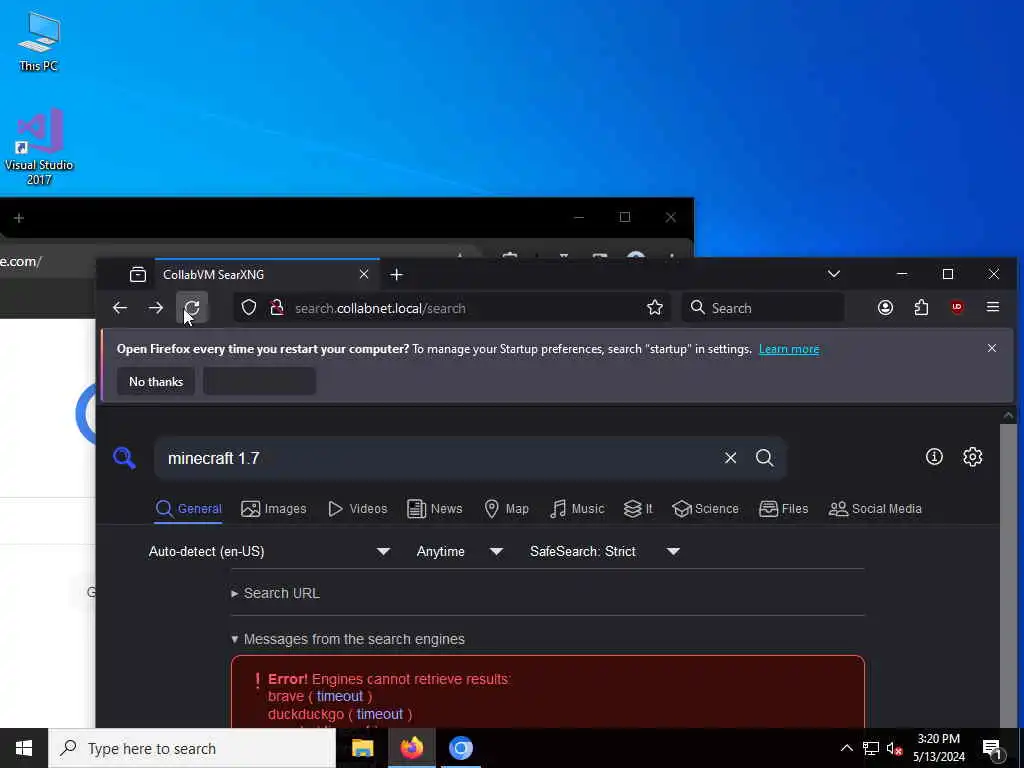Open the Anytime time range dropdown
Viewport: 1024px width, 768px height.
click(x=460, y=551)
